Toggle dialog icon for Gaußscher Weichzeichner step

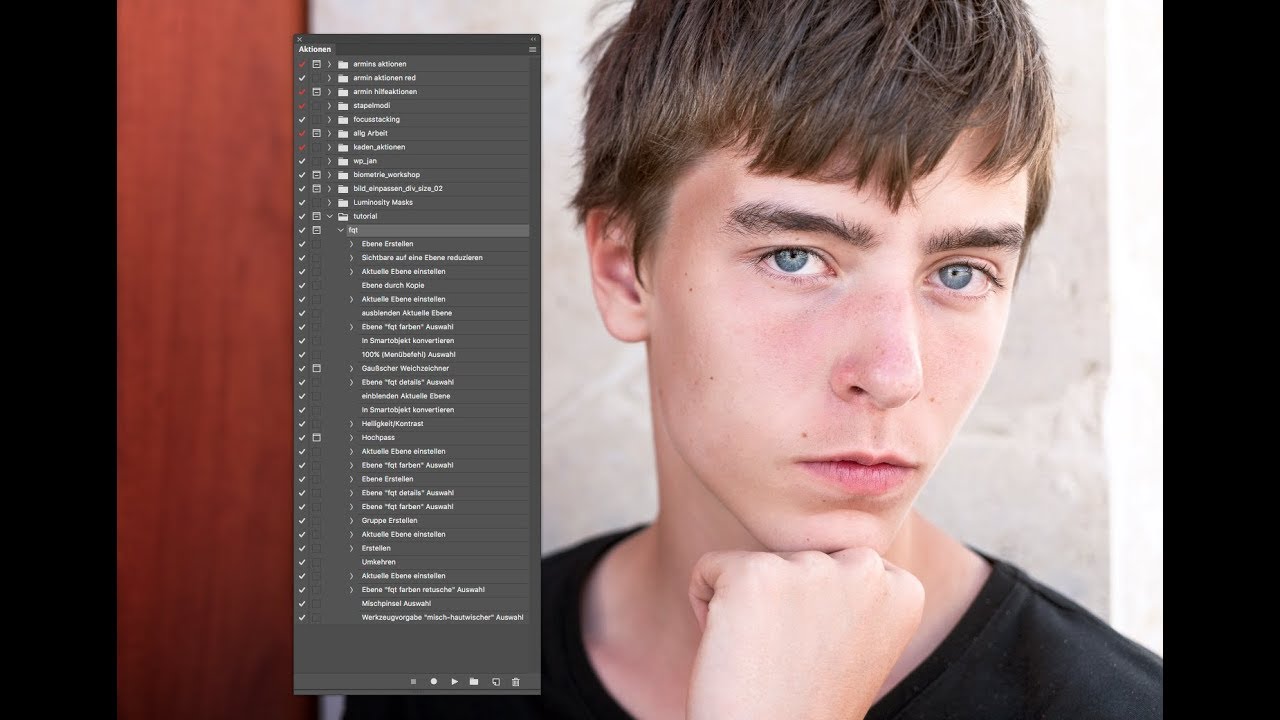tap(316, 368)
